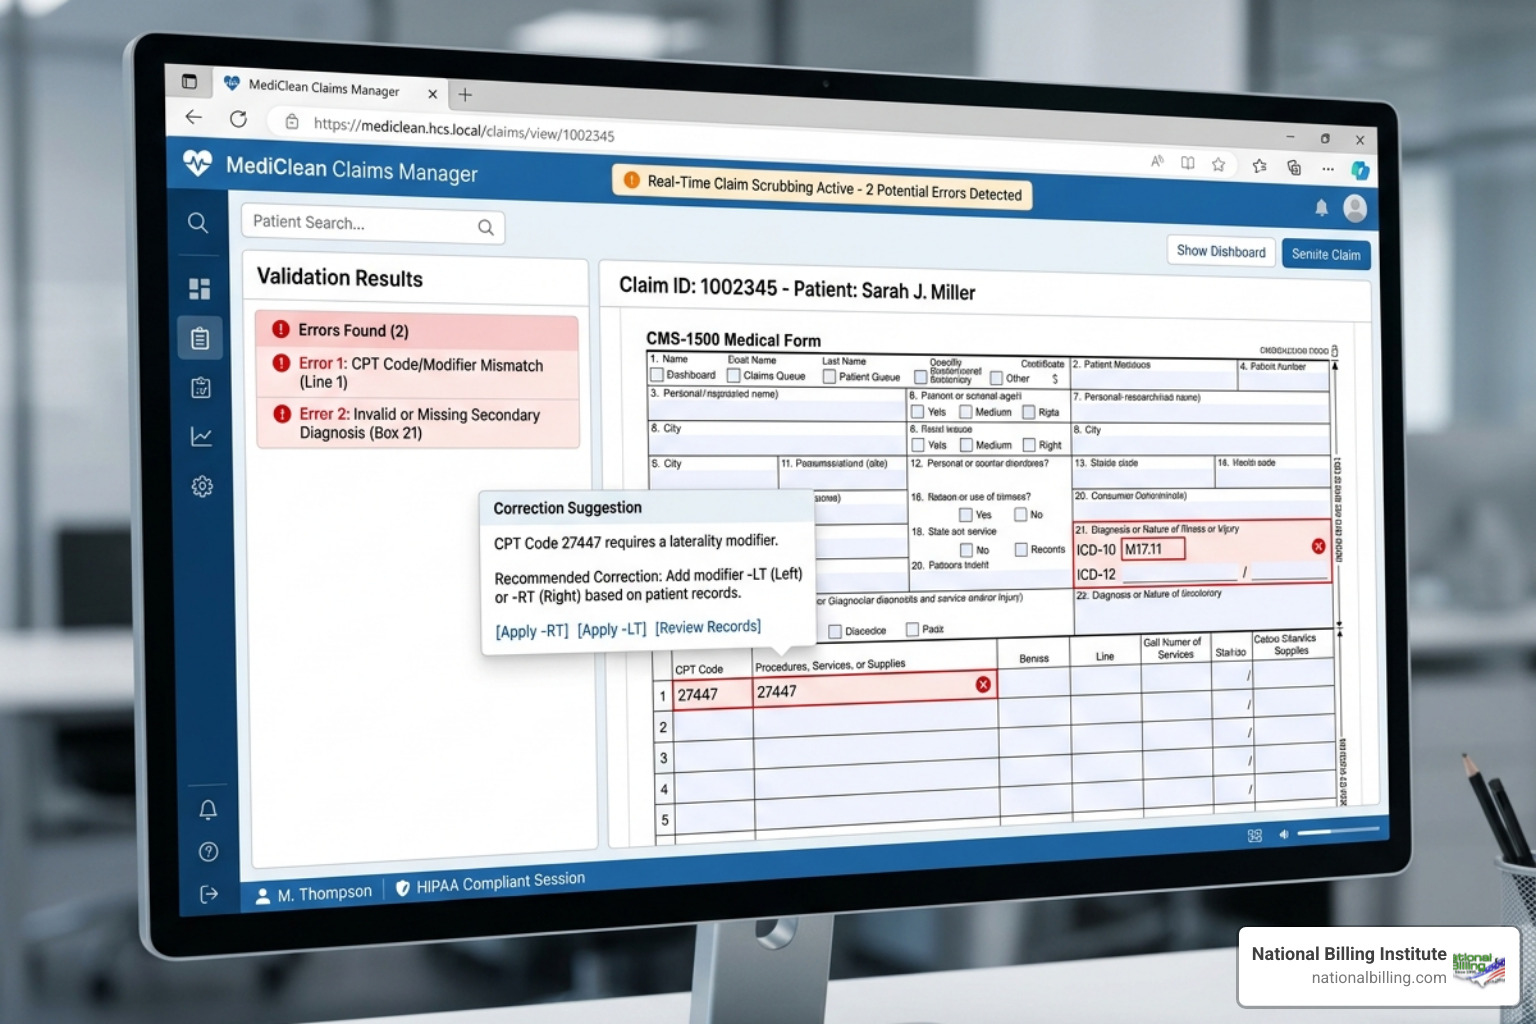The height and width of the screenshot is (1024, 1536).
Task: Open the browser settings and more menu
Action: click(1327, 169)
